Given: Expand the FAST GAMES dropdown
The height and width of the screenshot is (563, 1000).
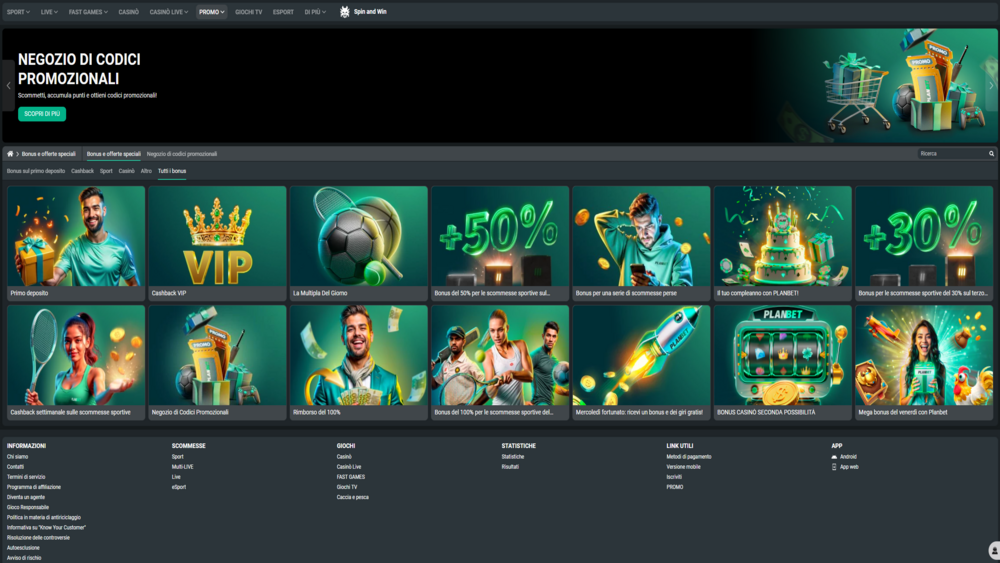Looking at the screenshot, I should coord(88,12).
